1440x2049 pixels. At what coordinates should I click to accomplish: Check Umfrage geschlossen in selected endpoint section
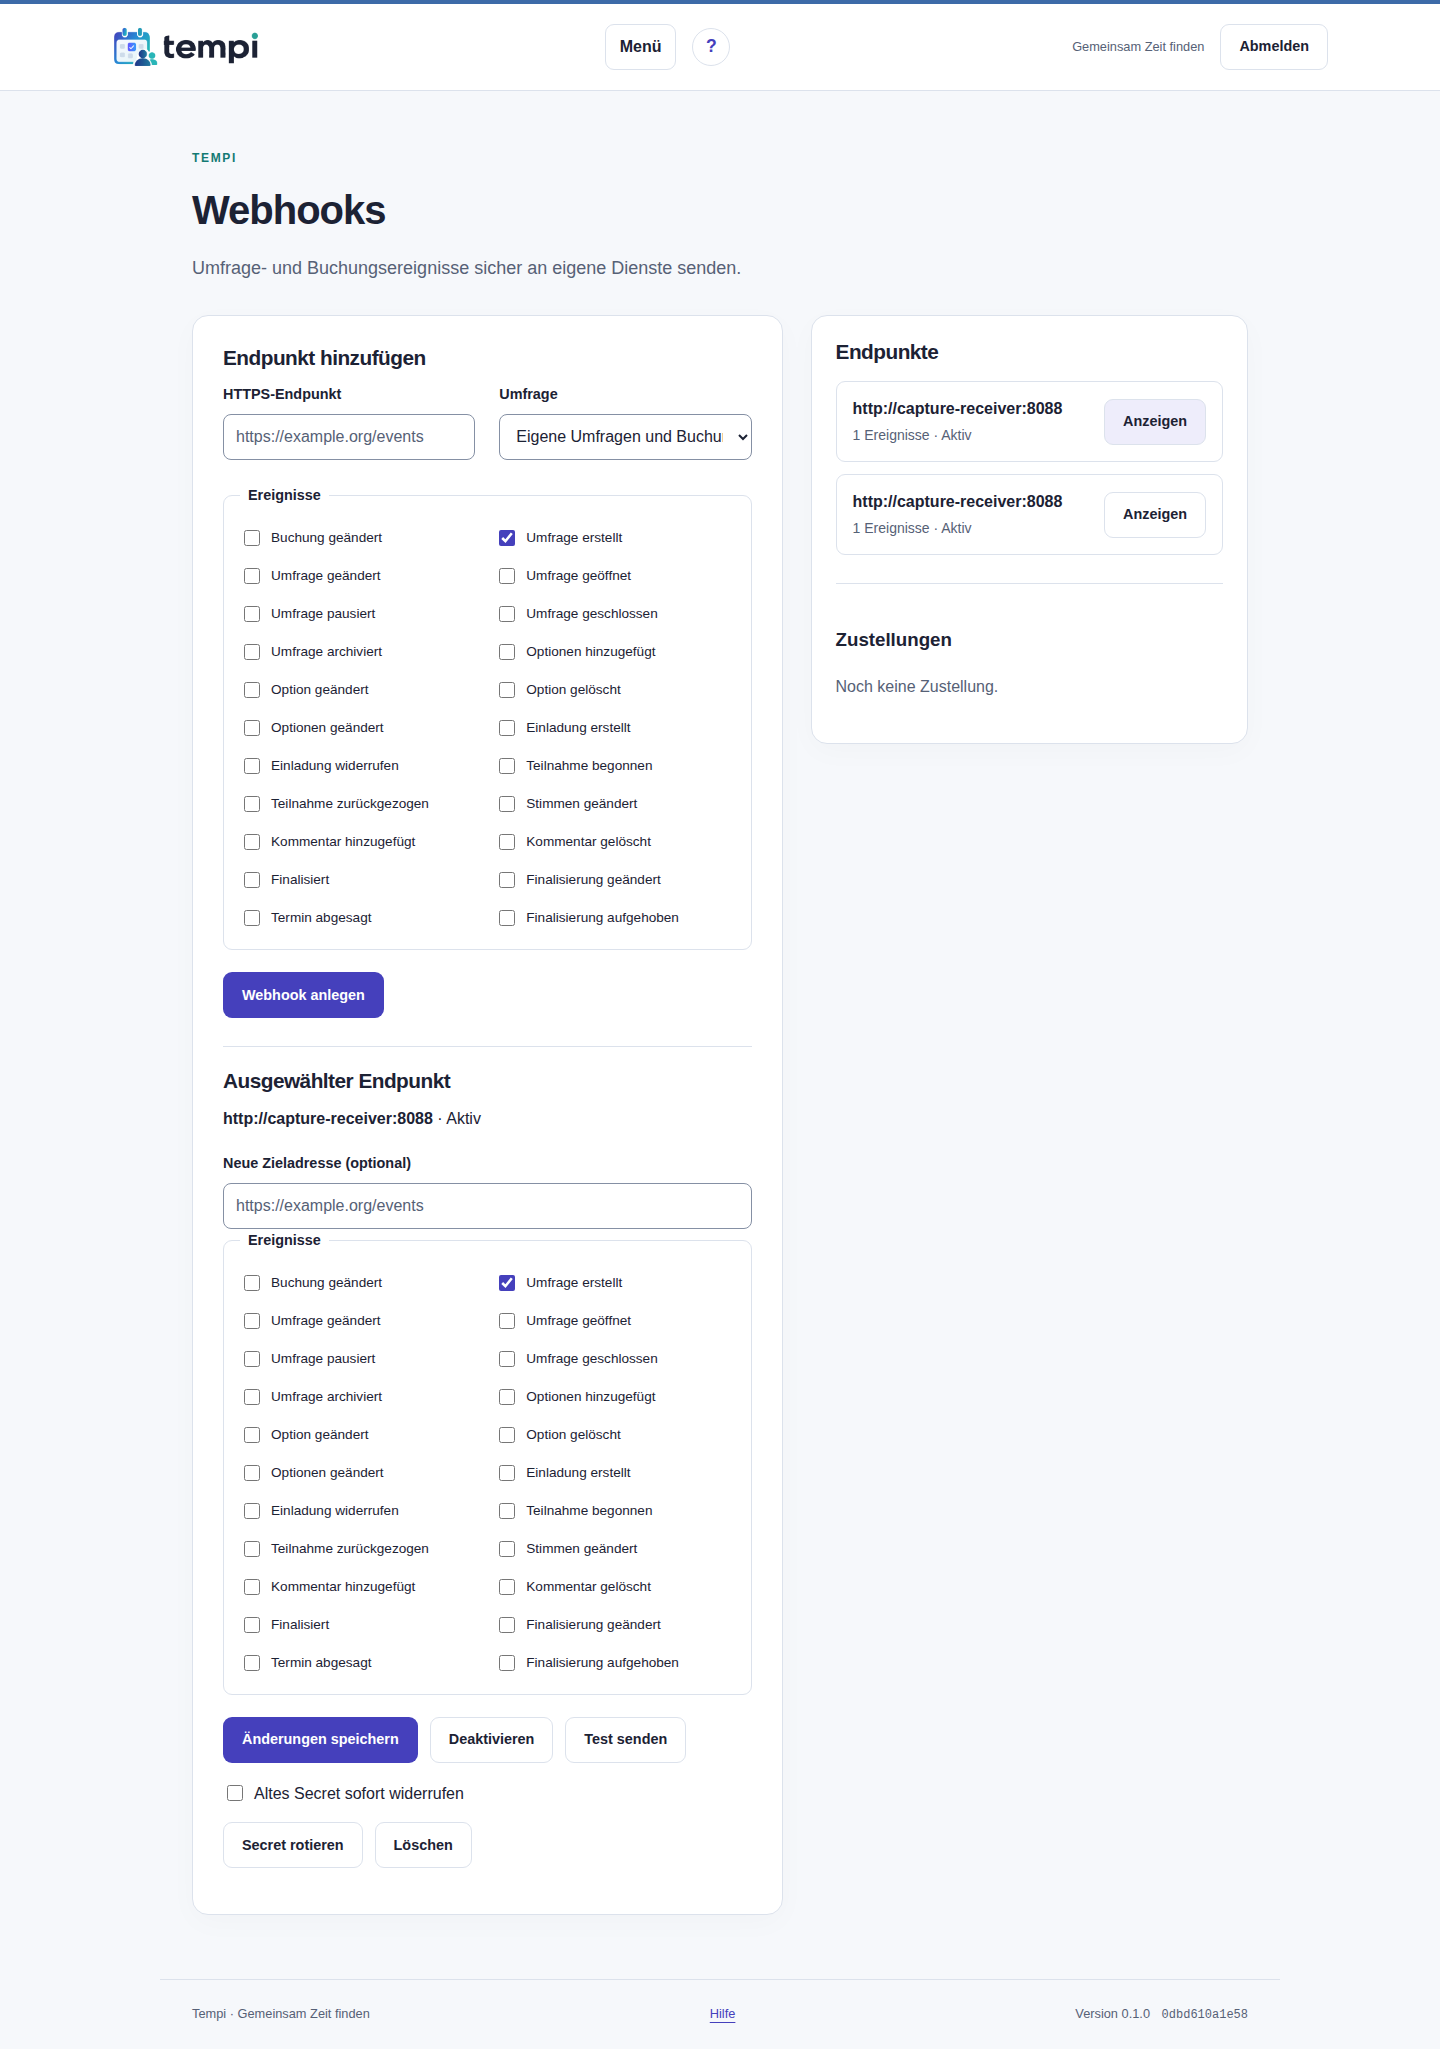point(507,1359)
